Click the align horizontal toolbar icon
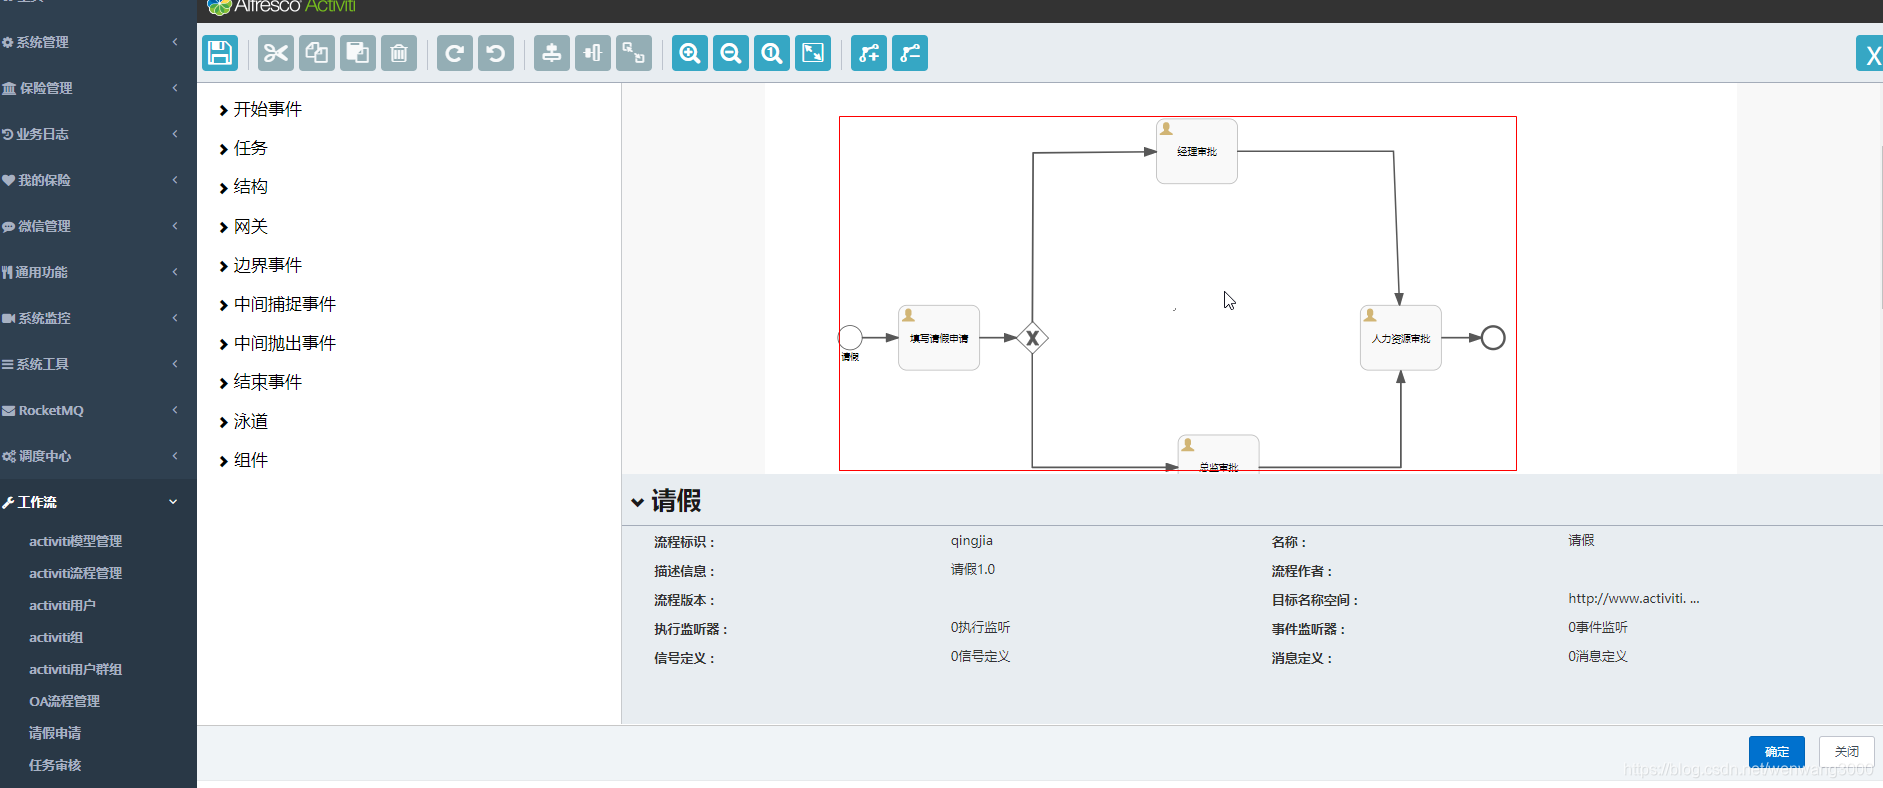This screenshot has width=1883, height=788. click(x=593, y=53)
